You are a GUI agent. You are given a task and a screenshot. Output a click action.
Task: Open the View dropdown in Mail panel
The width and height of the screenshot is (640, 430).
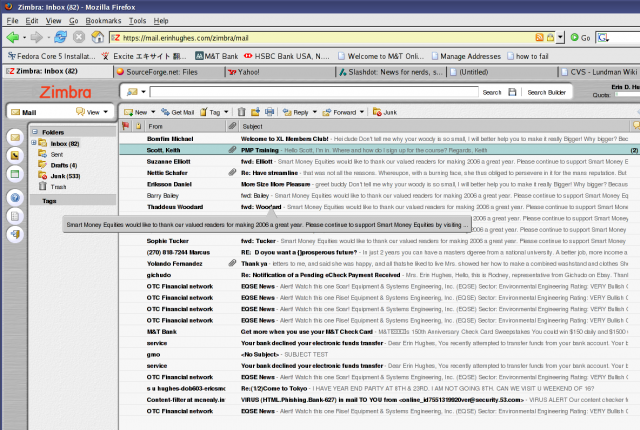(x=106, y=112)
